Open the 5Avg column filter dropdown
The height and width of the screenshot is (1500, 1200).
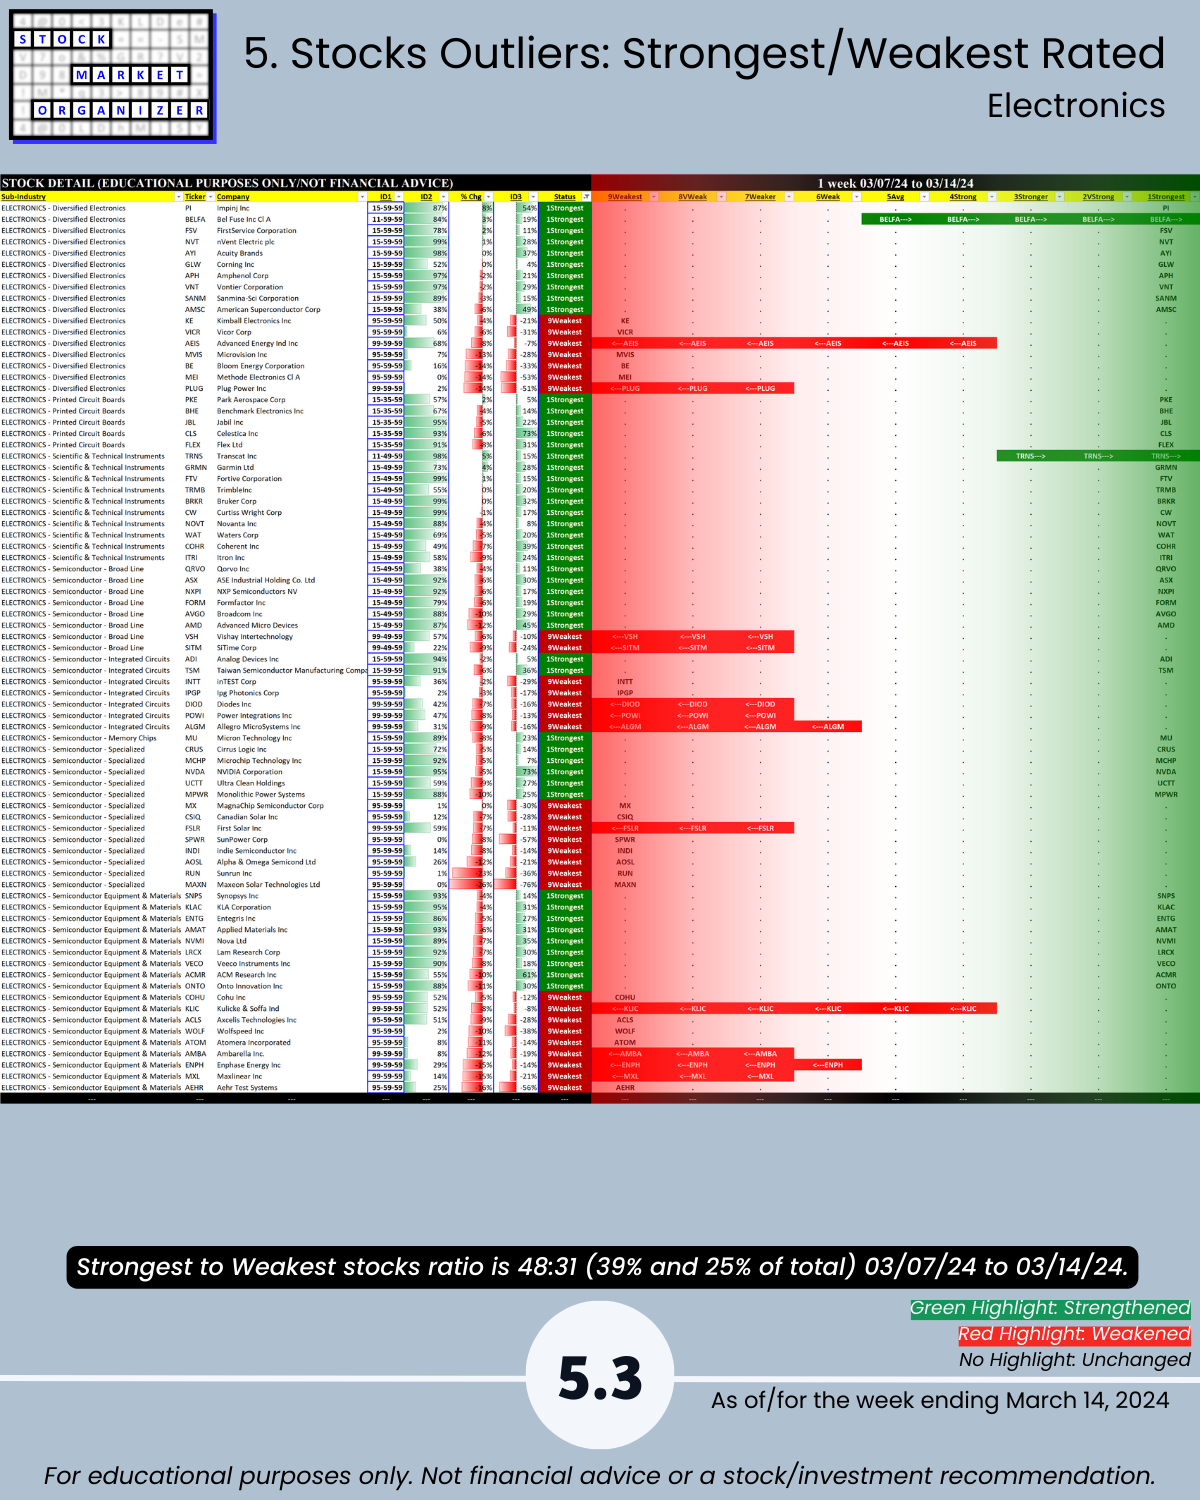[924, 197]
